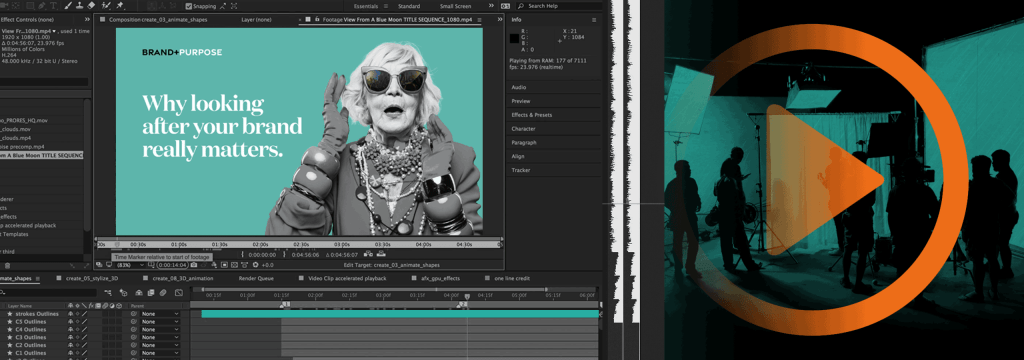Viewport: 1024px width, 360px height.
Task: Click the lock icon on Footage tab
Action: click(x=317, y=19)
